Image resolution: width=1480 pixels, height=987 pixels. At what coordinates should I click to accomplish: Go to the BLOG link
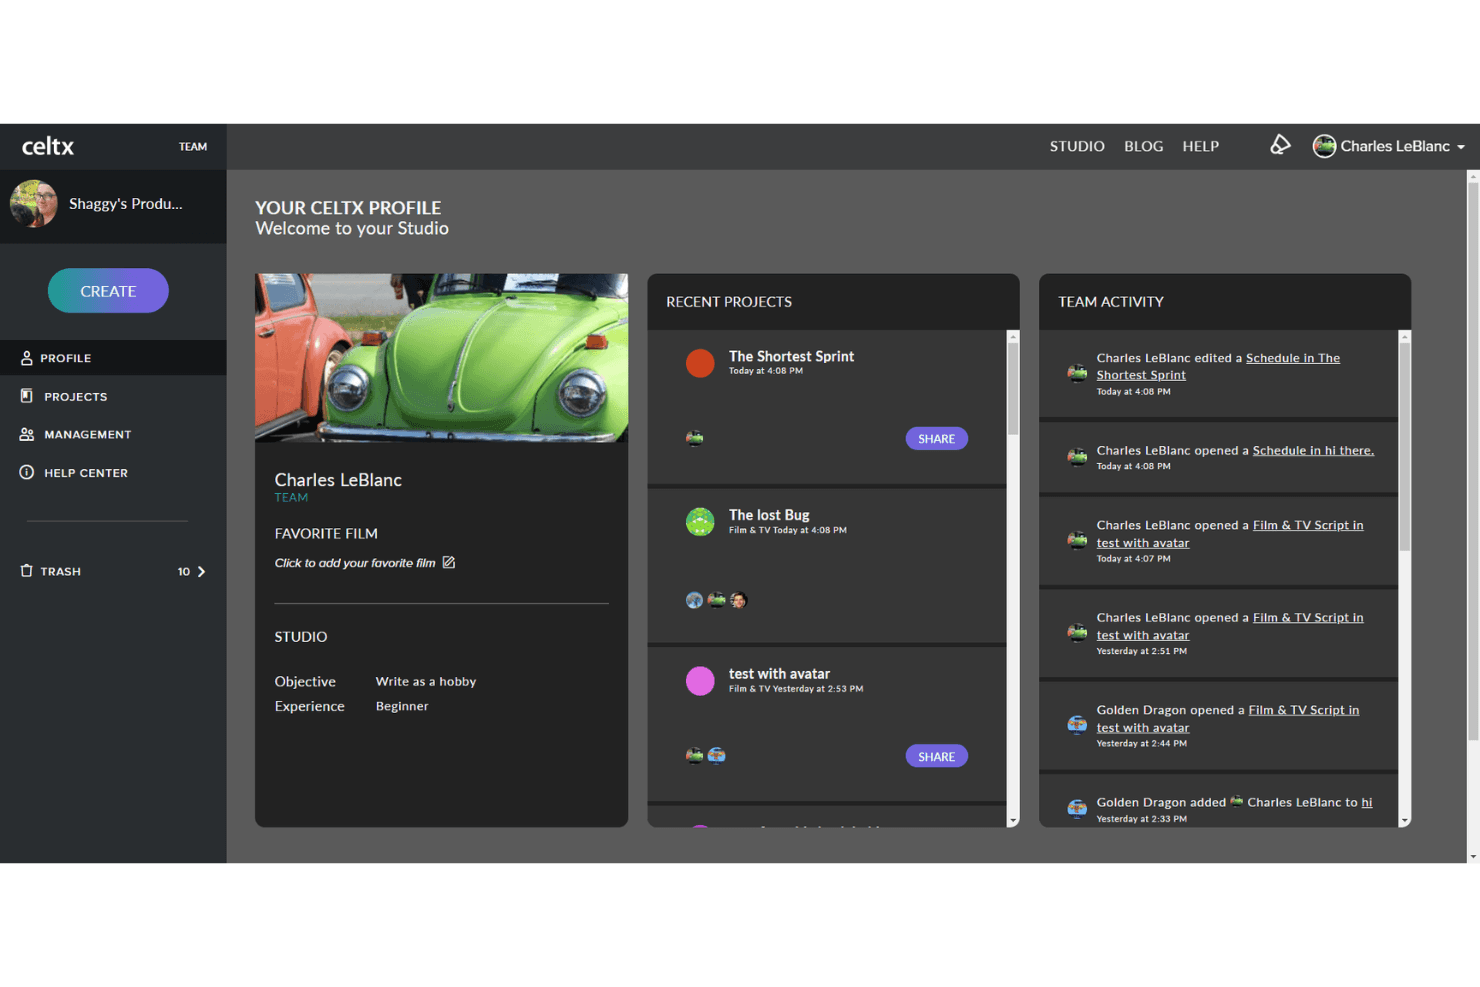pyautogui.click(x=1143, y=146)
